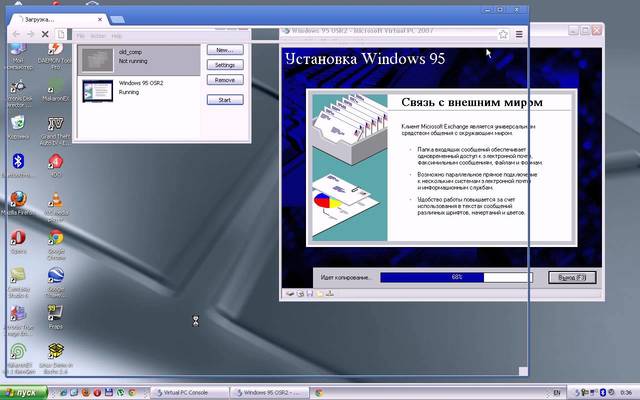This screenshot has width=640, height=400.
Task: Open Chrome's three-line main menu
Action: tap(519, 35)
